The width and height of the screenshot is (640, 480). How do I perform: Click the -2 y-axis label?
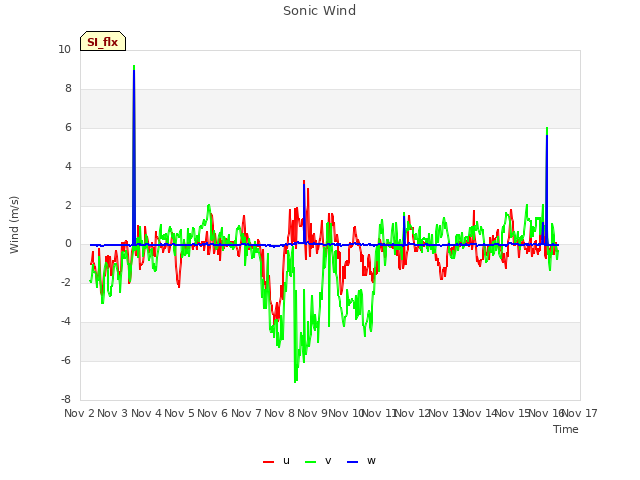point(66,282)
